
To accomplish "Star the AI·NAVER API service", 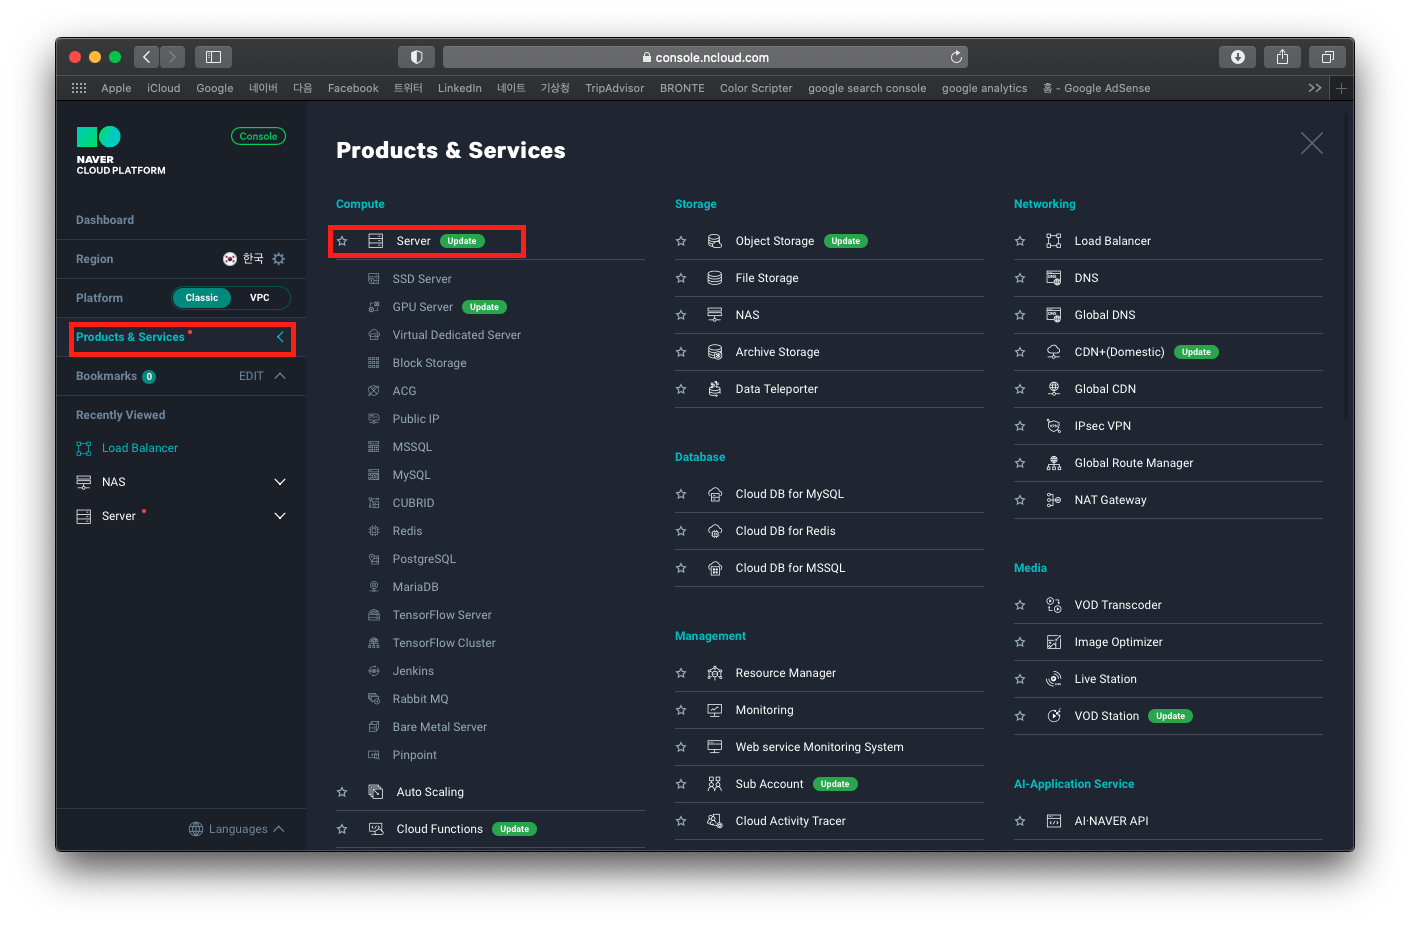I will coord(1020,821).
